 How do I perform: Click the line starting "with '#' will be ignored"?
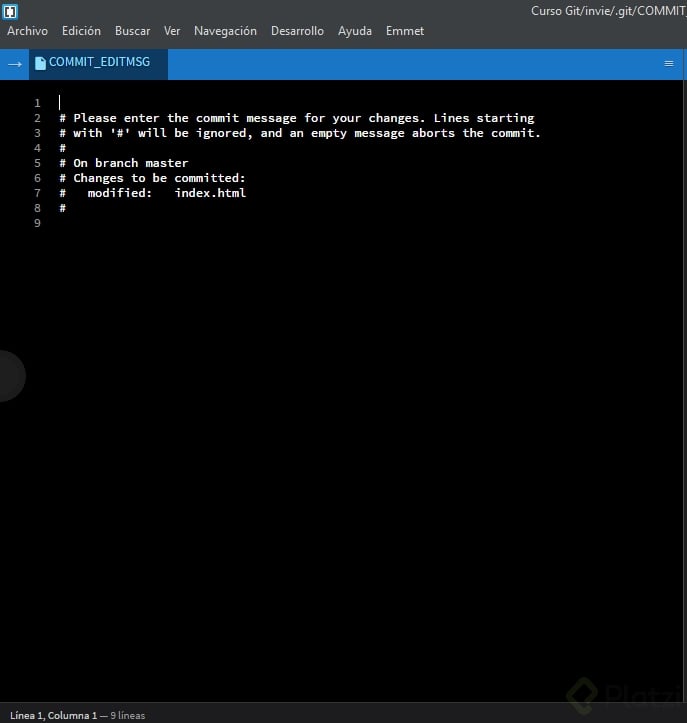(300, 133)
